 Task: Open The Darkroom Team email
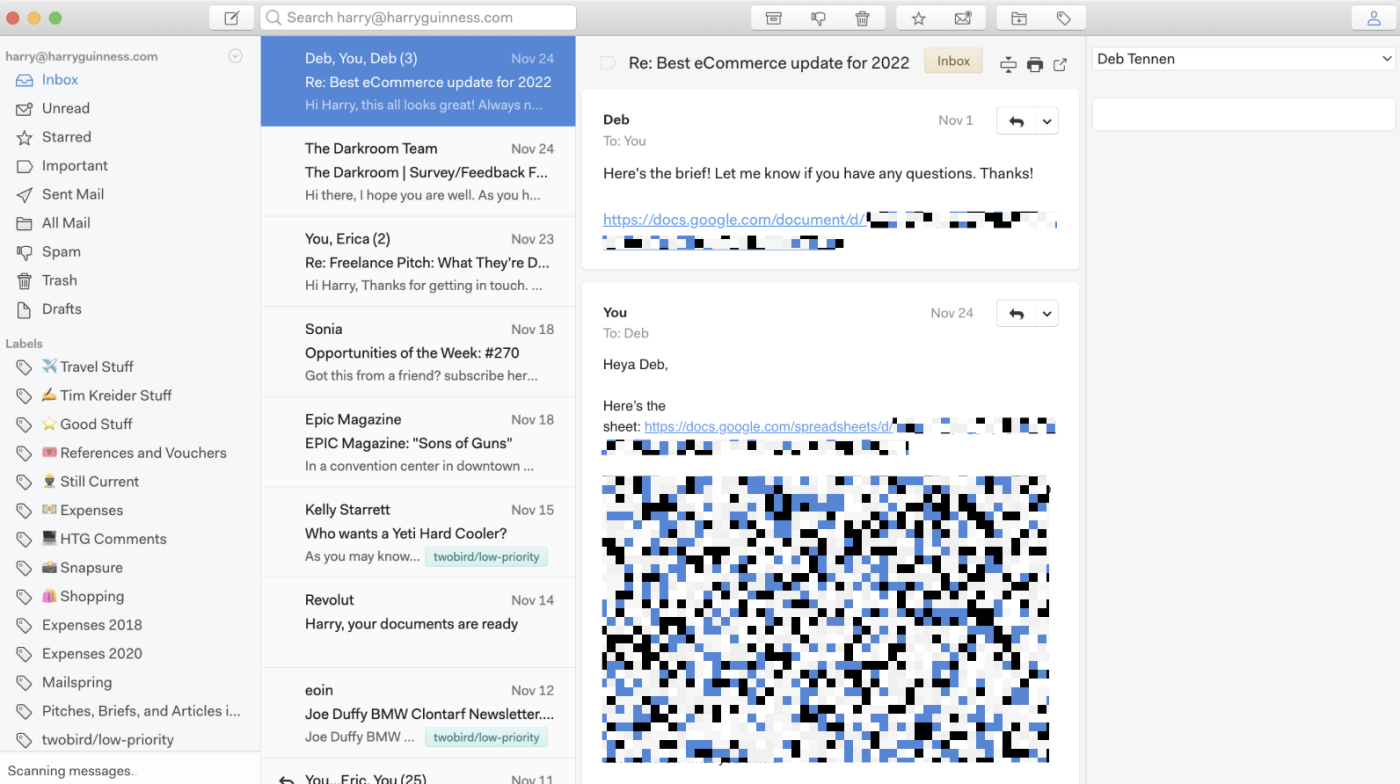pos(418,172)
